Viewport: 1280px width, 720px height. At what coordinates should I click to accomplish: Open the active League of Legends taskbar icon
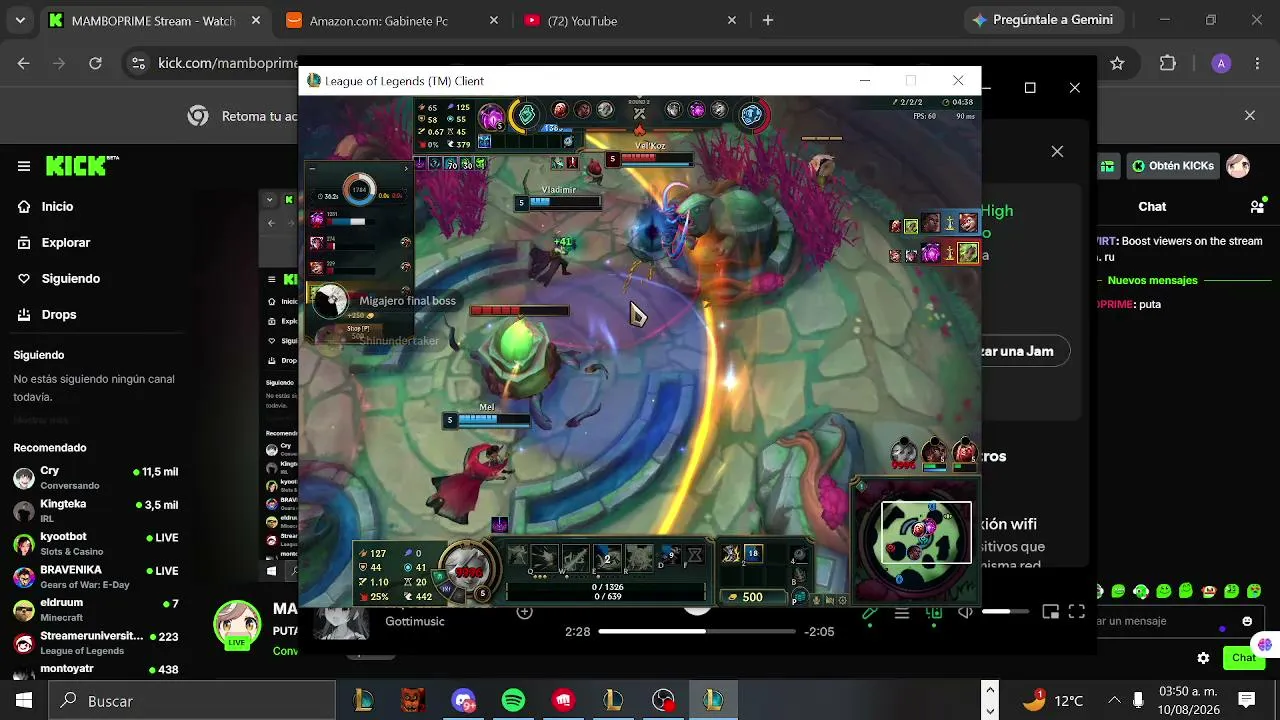[713, 700]
